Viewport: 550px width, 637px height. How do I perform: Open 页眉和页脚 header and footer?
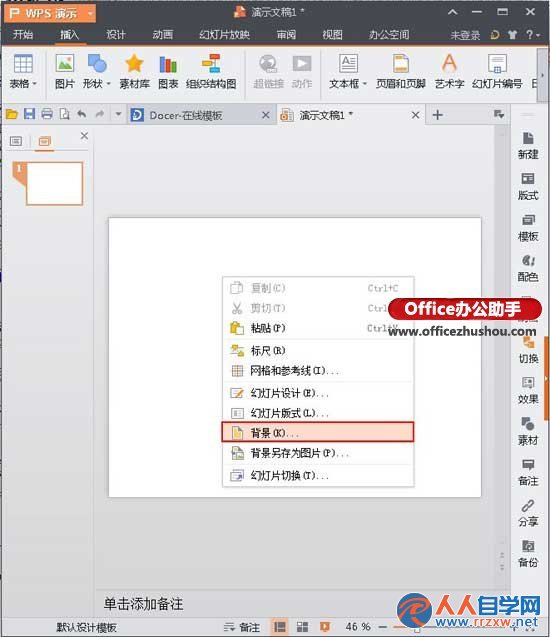pos(401,72)
